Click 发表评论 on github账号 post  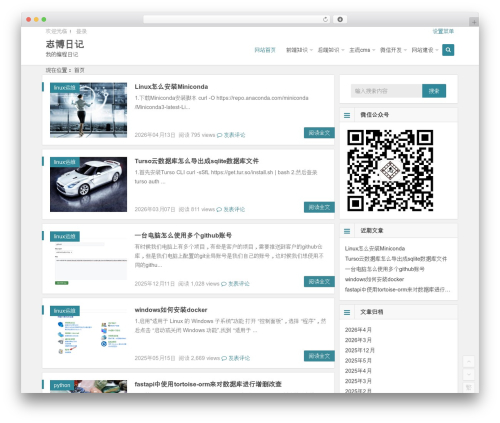tap(239, 284)
